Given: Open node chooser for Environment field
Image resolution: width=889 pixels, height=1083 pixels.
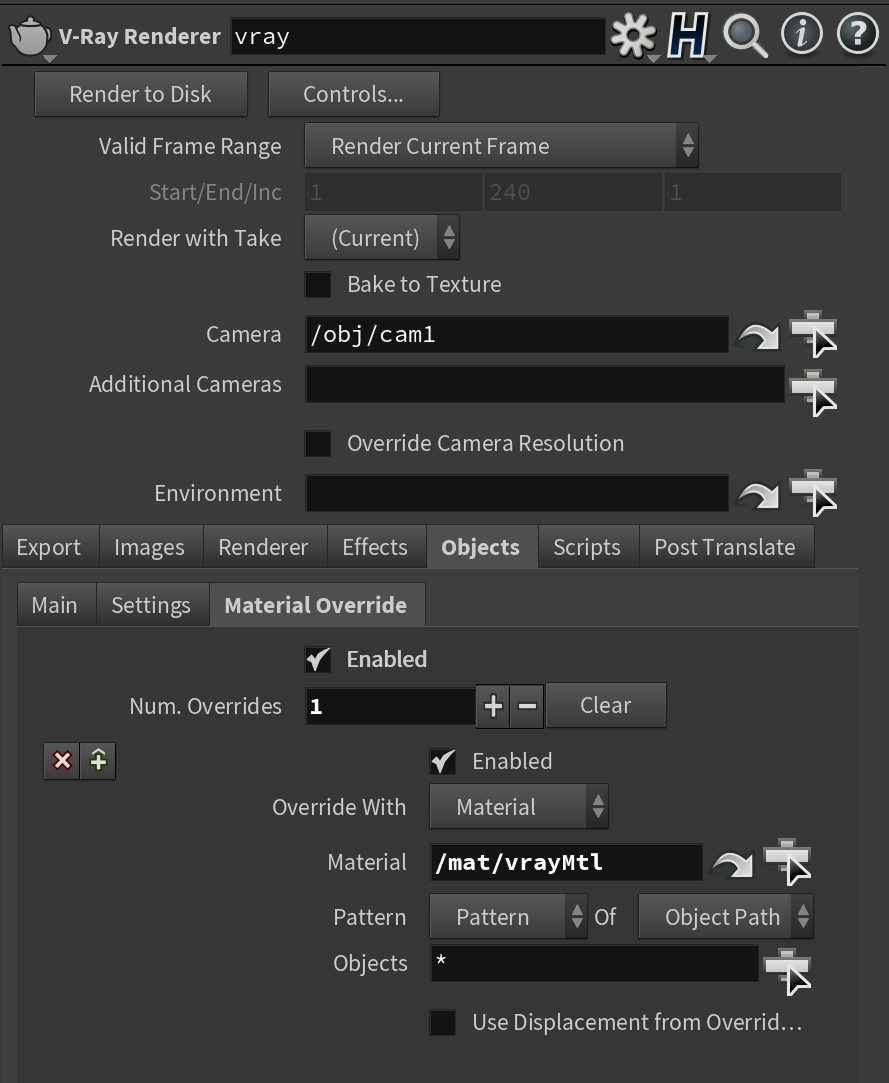Looking at the screenshot, I should 813,492.
